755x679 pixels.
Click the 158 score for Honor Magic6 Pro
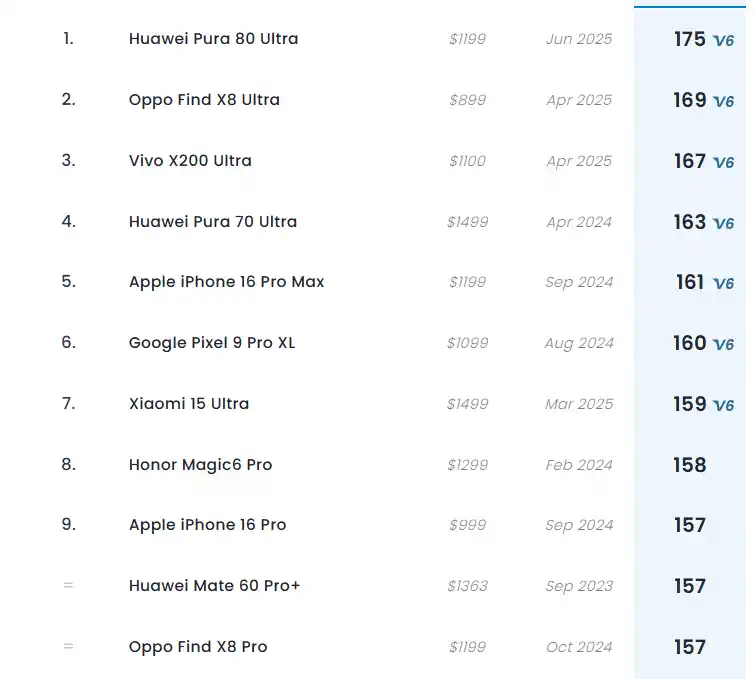click(x=690, y=465)
